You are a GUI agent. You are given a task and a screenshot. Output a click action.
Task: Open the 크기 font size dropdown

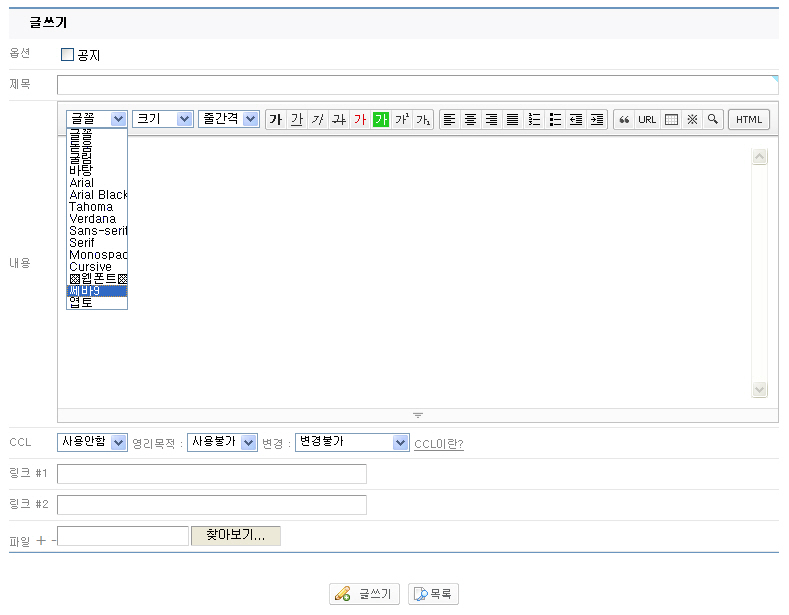(163, 118)
